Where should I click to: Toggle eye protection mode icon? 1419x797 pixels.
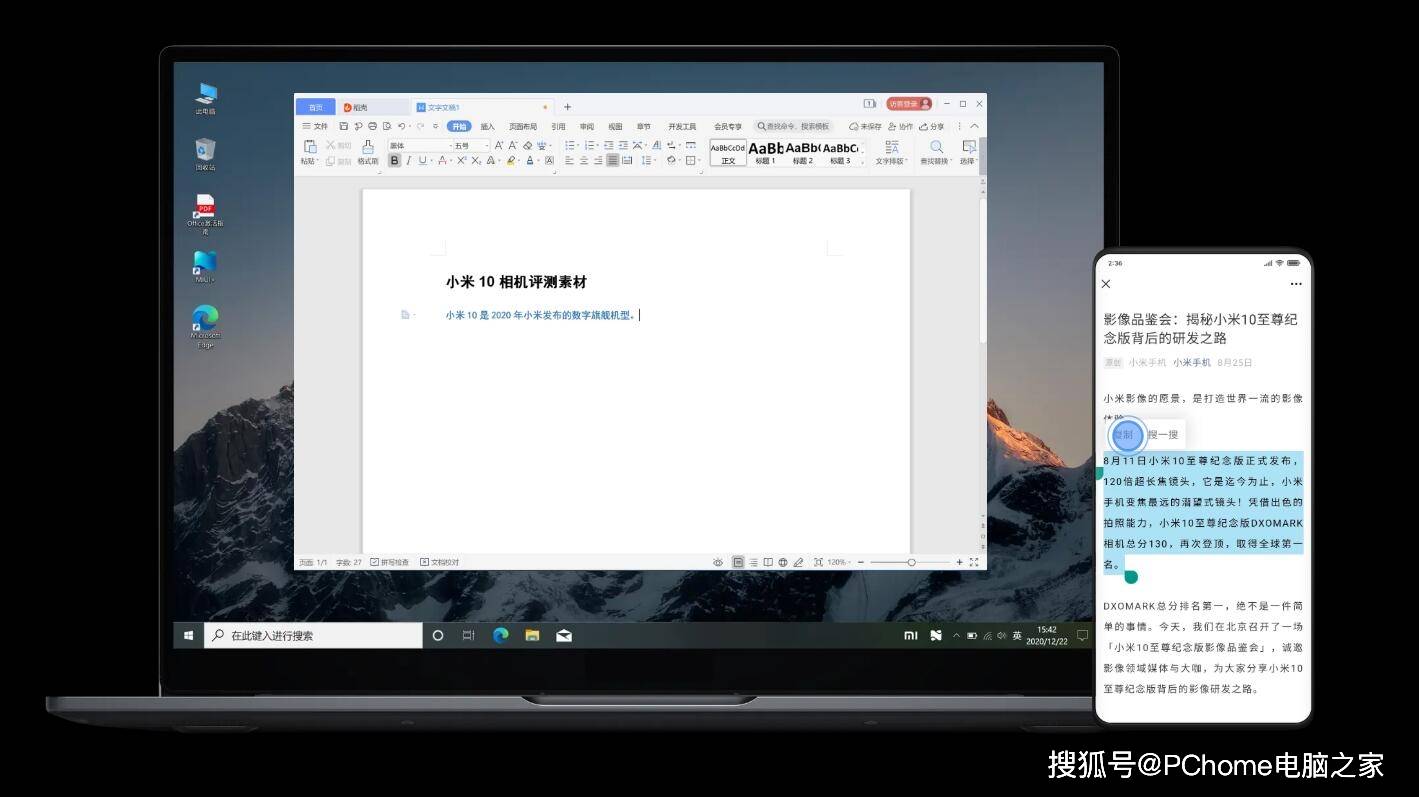click(x=718, y=562)
